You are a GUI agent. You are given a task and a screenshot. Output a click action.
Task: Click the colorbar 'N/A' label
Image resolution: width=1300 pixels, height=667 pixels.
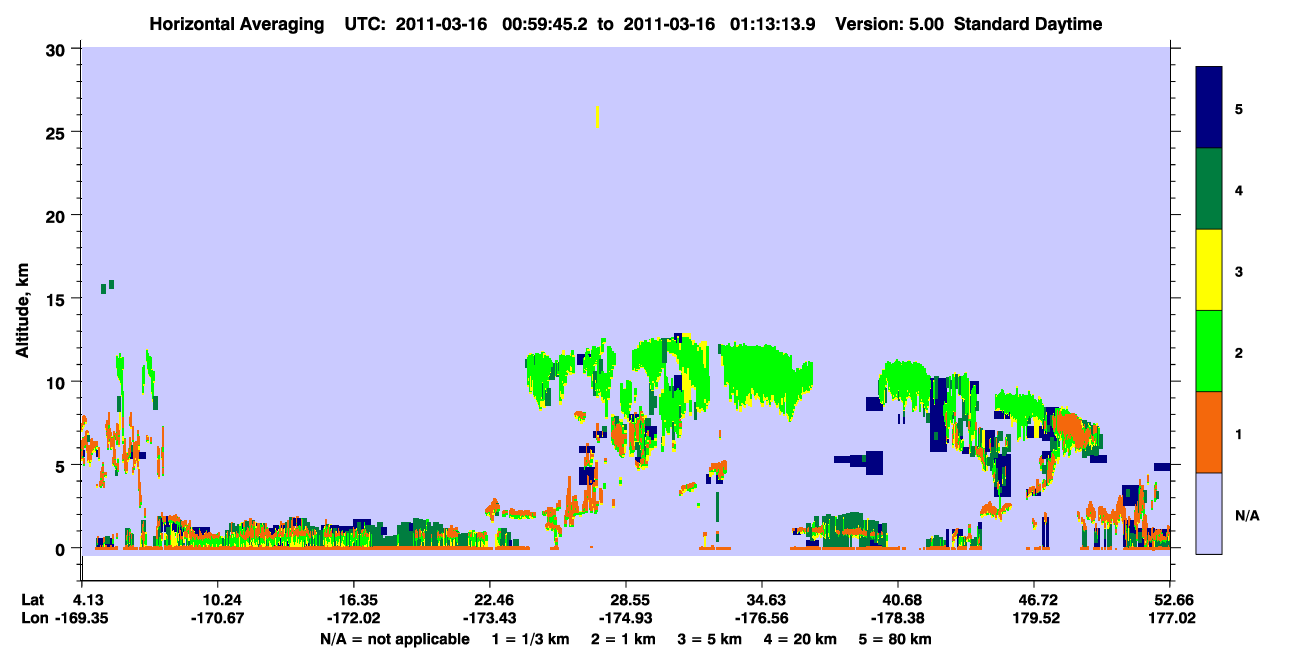tap(1246, 516)
